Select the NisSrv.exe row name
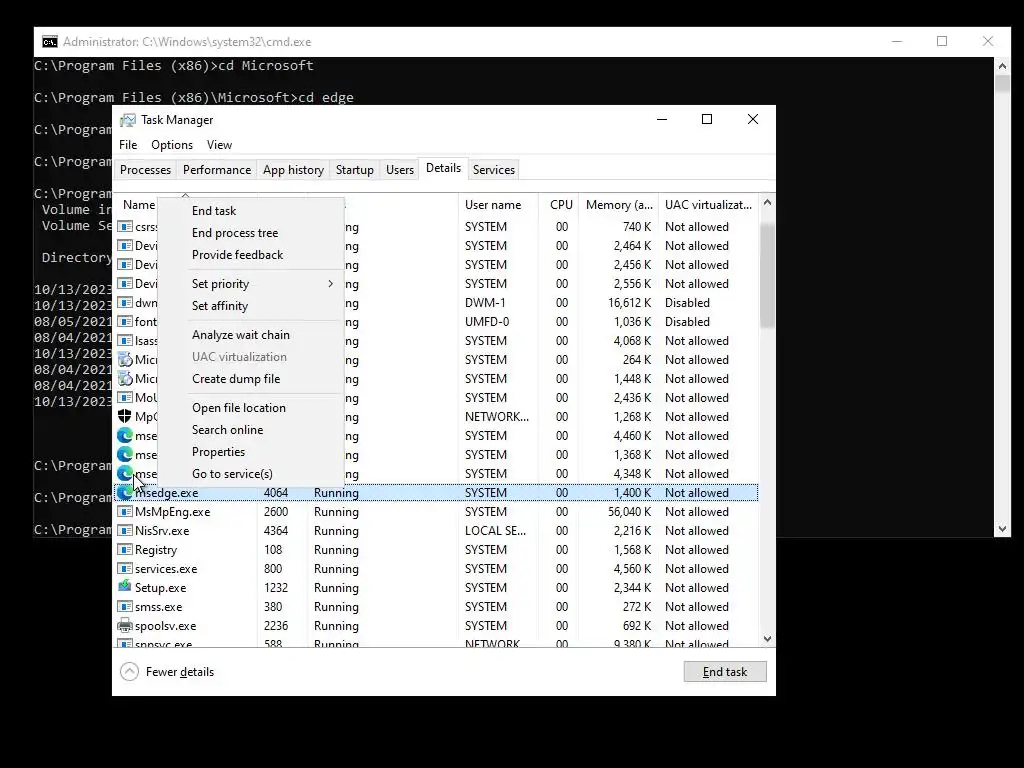 coord(162,531)
